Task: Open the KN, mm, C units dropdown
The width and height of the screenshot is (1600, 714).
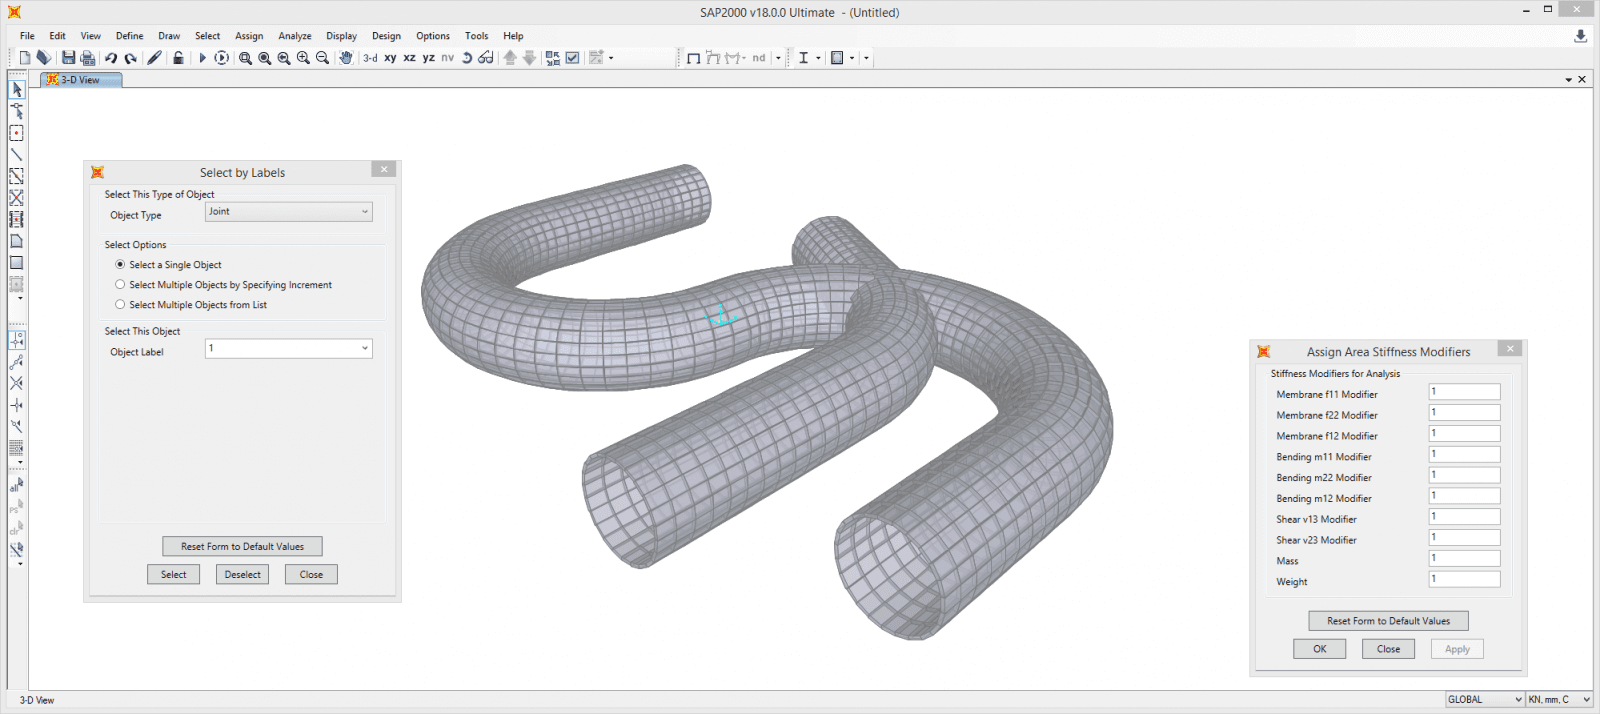Action: (x=1559, y=699)
